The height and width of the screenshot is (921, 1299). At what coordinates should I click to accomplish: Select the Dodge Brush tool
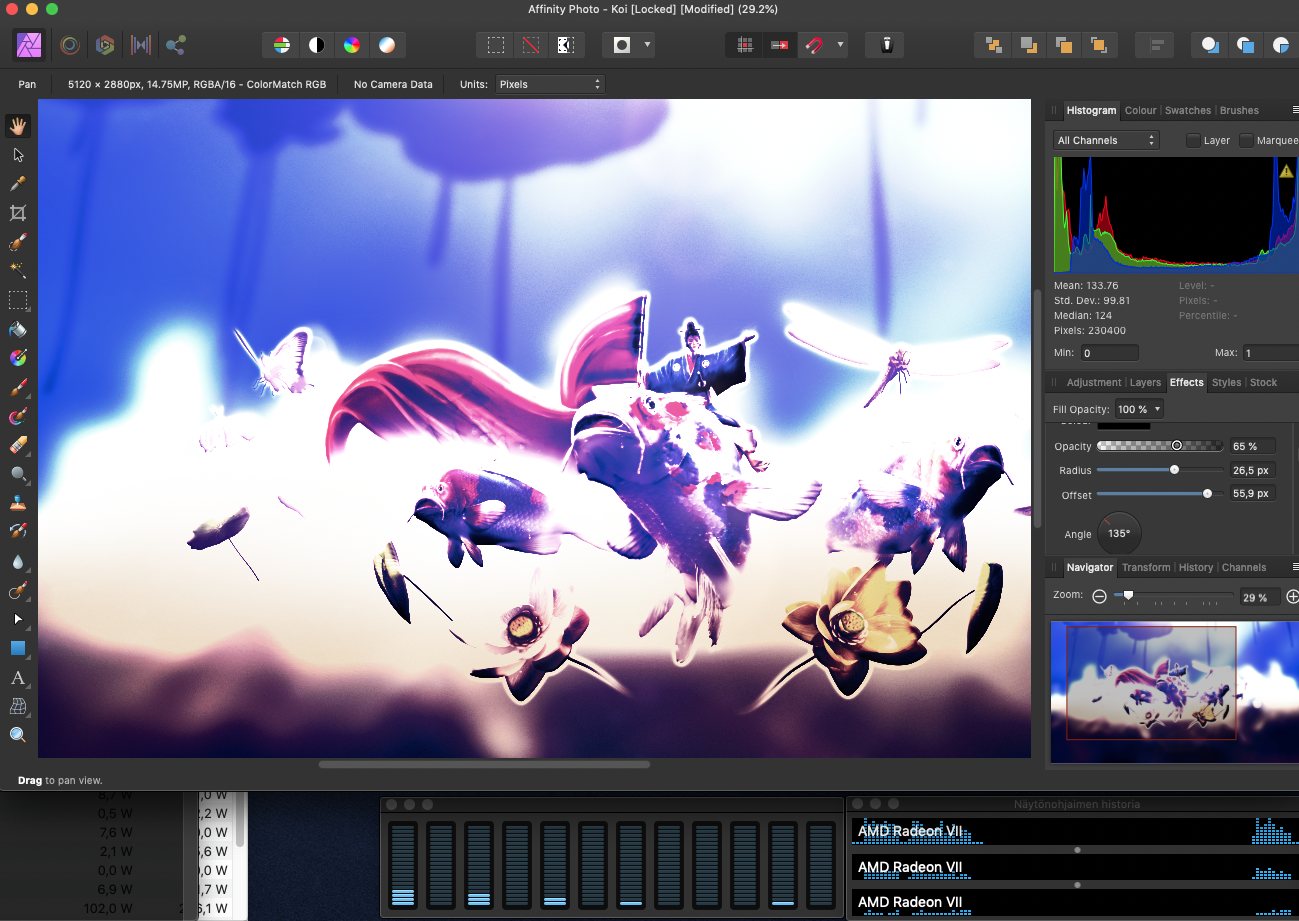coord(17,474)
